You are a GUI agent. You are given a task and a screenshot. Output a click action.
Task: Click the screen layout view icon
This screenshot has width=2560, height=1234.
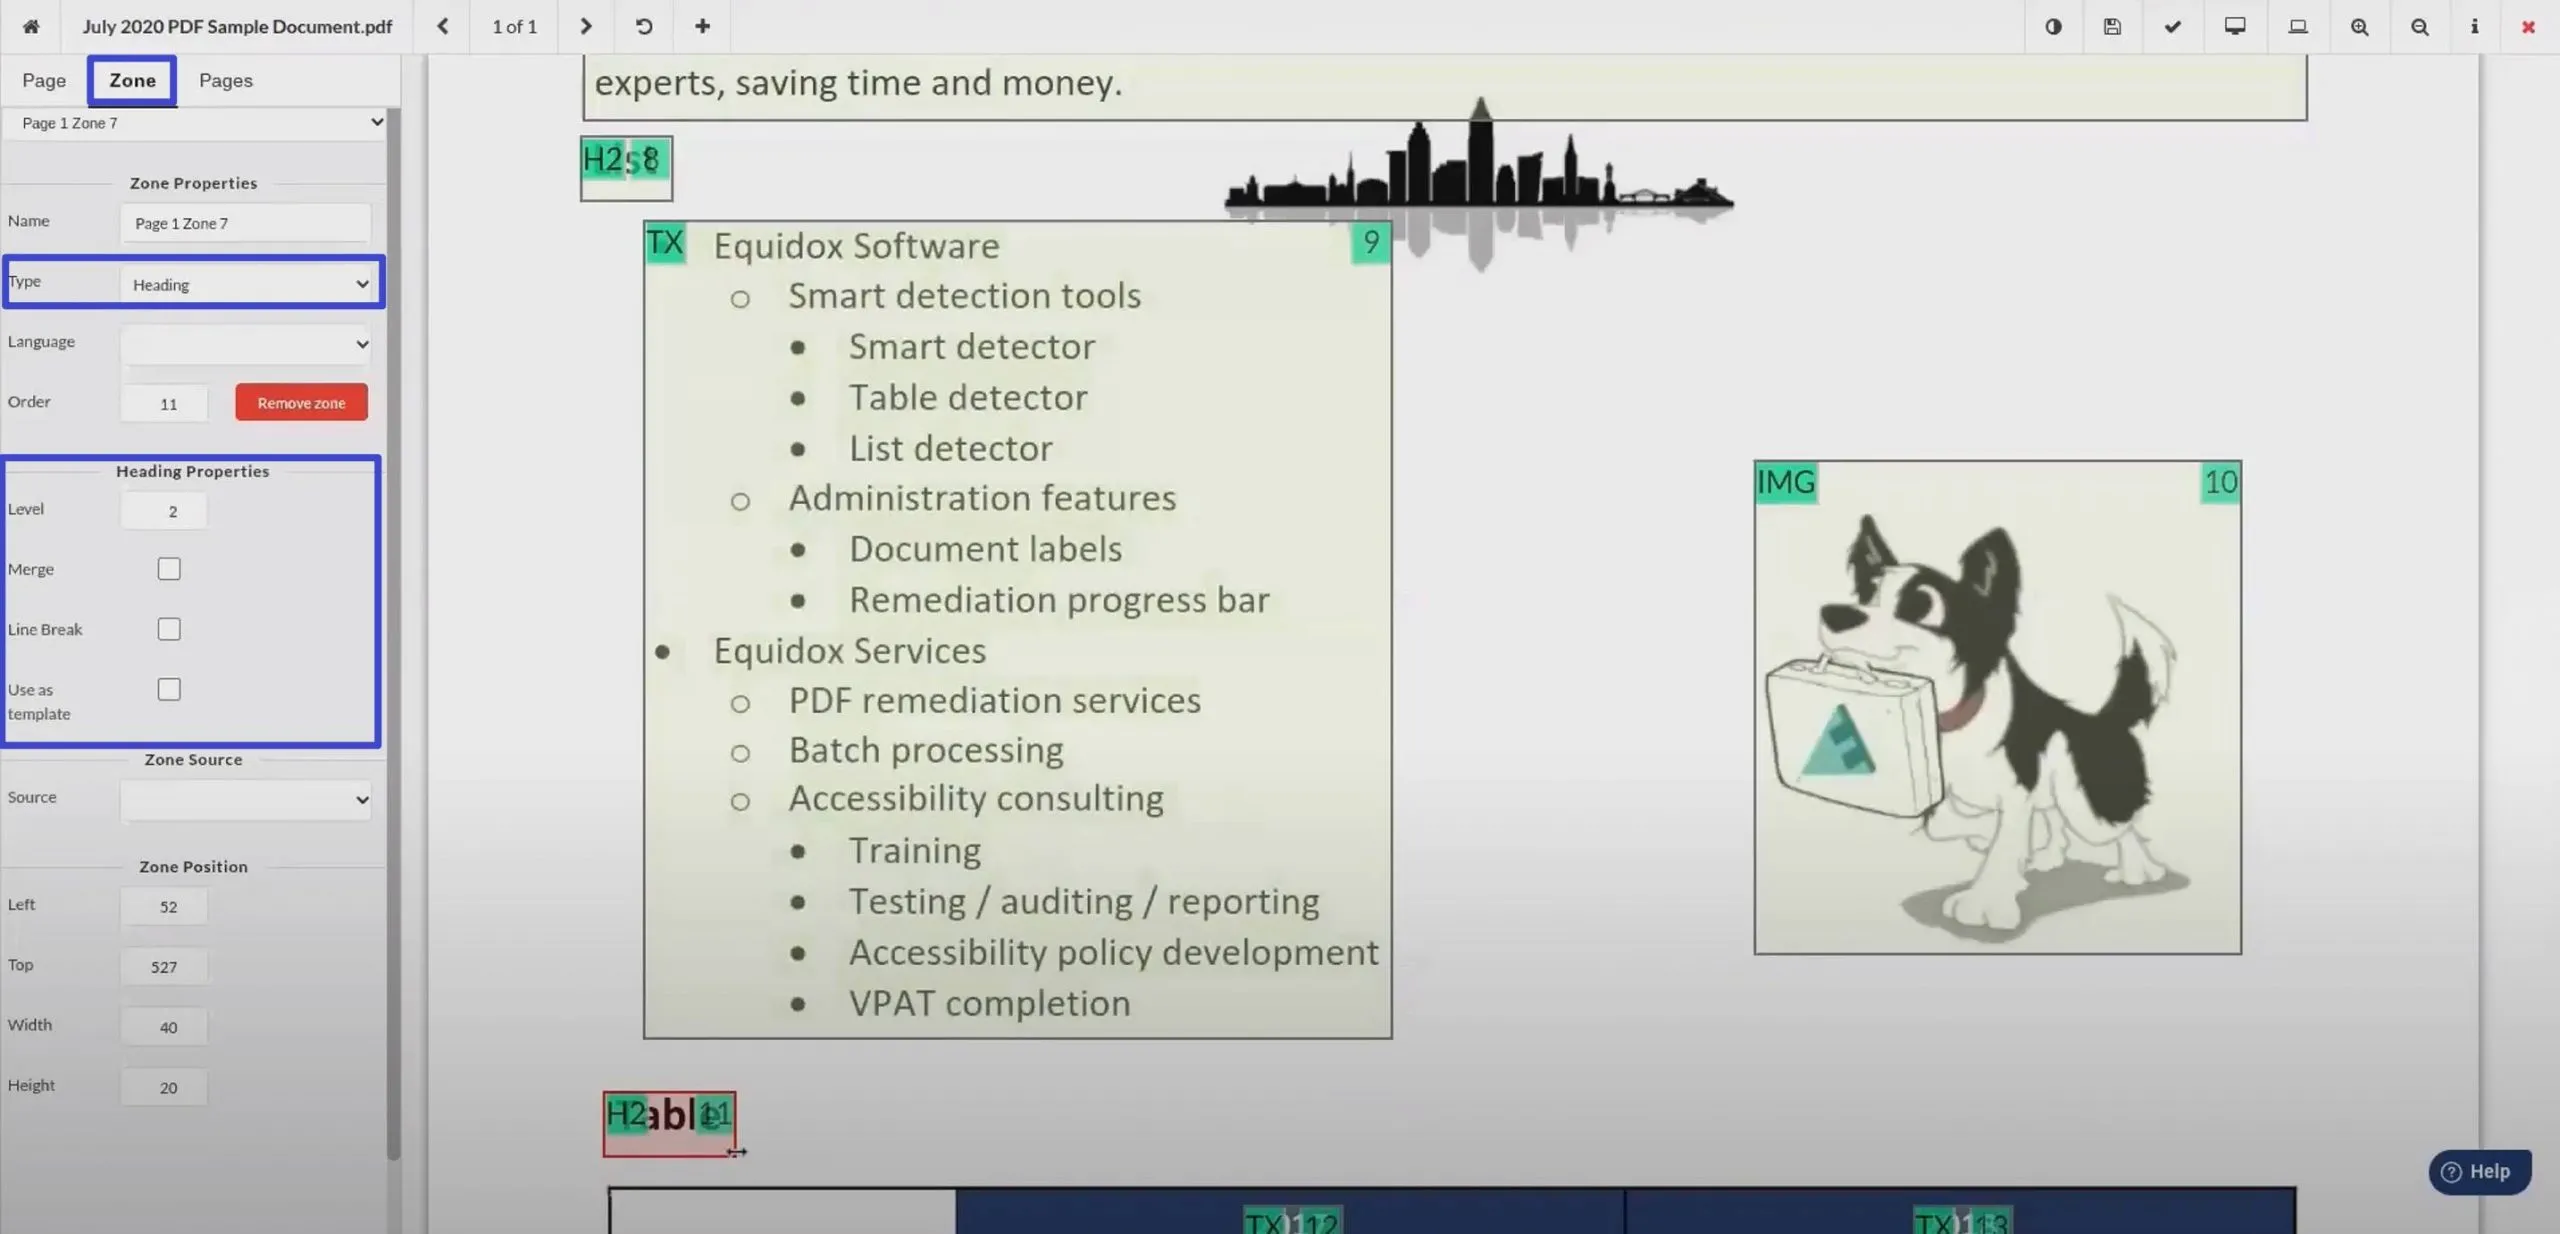[2233, 26]
